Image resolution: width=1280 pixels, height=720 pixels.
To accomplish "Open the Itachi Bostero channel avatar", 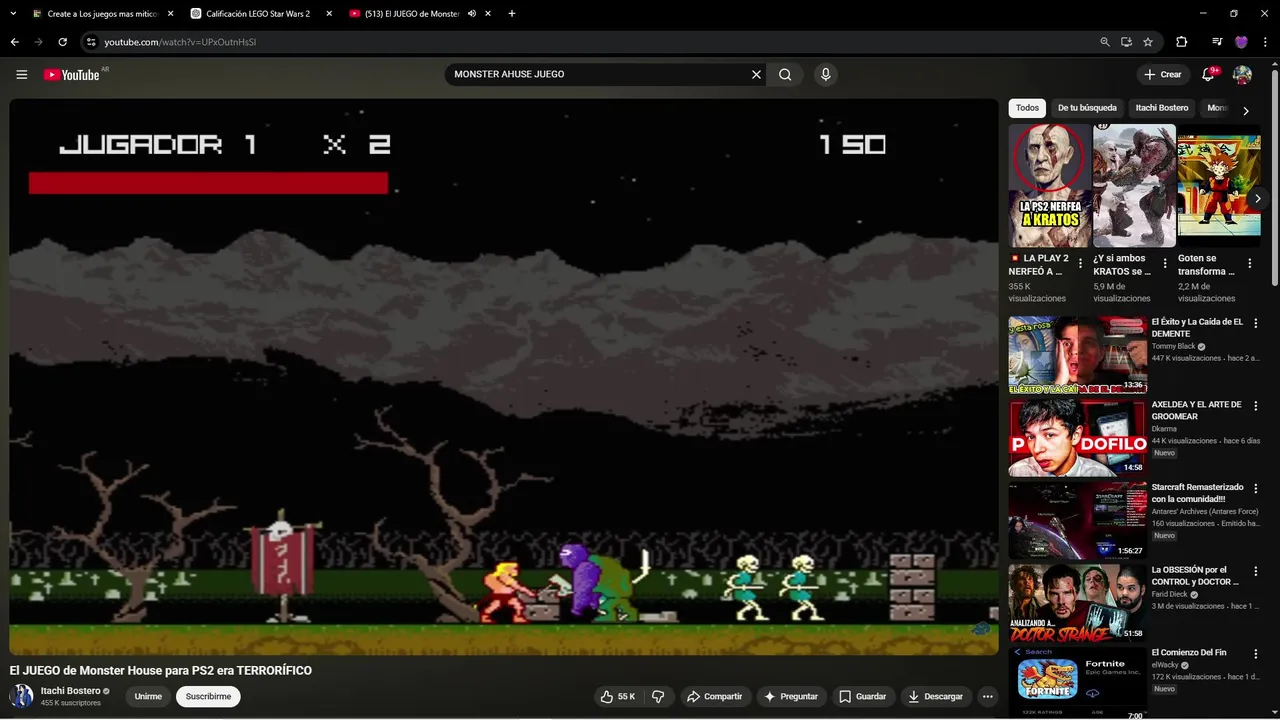I will 21,696.
